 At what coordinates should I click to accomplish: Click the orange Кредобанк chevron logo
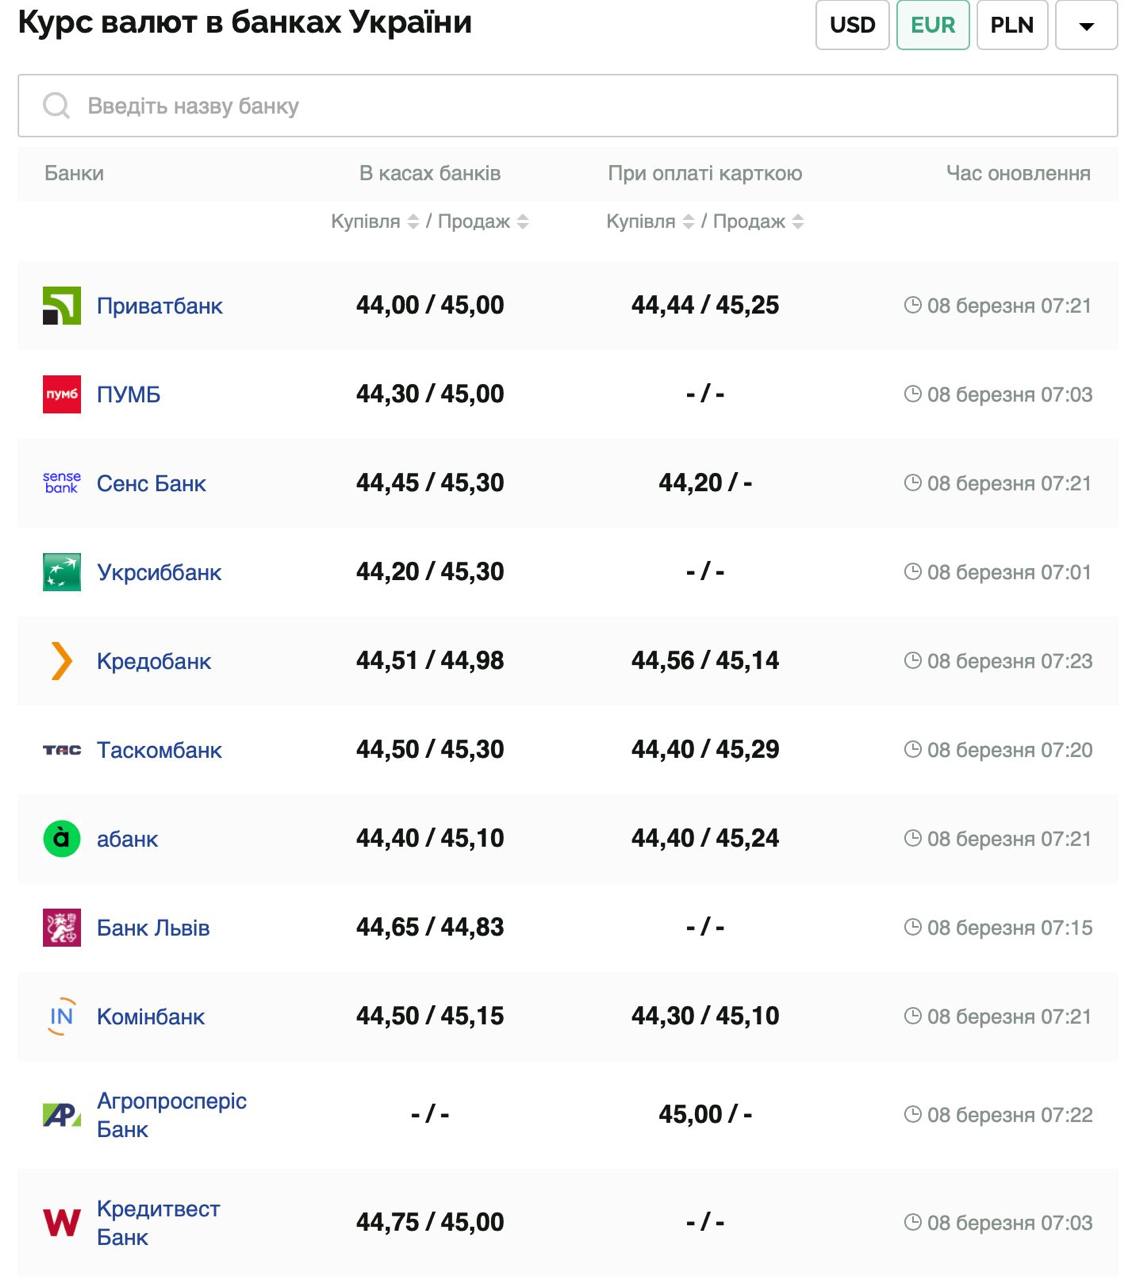coord(61,661)
